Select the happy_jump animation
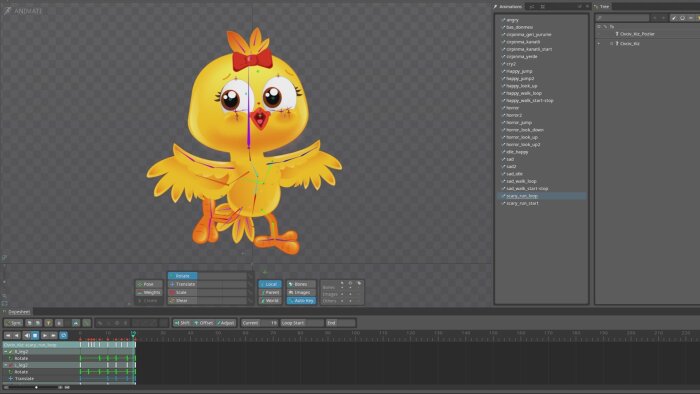Screen dimensions: 700x394 pos(519,71)
